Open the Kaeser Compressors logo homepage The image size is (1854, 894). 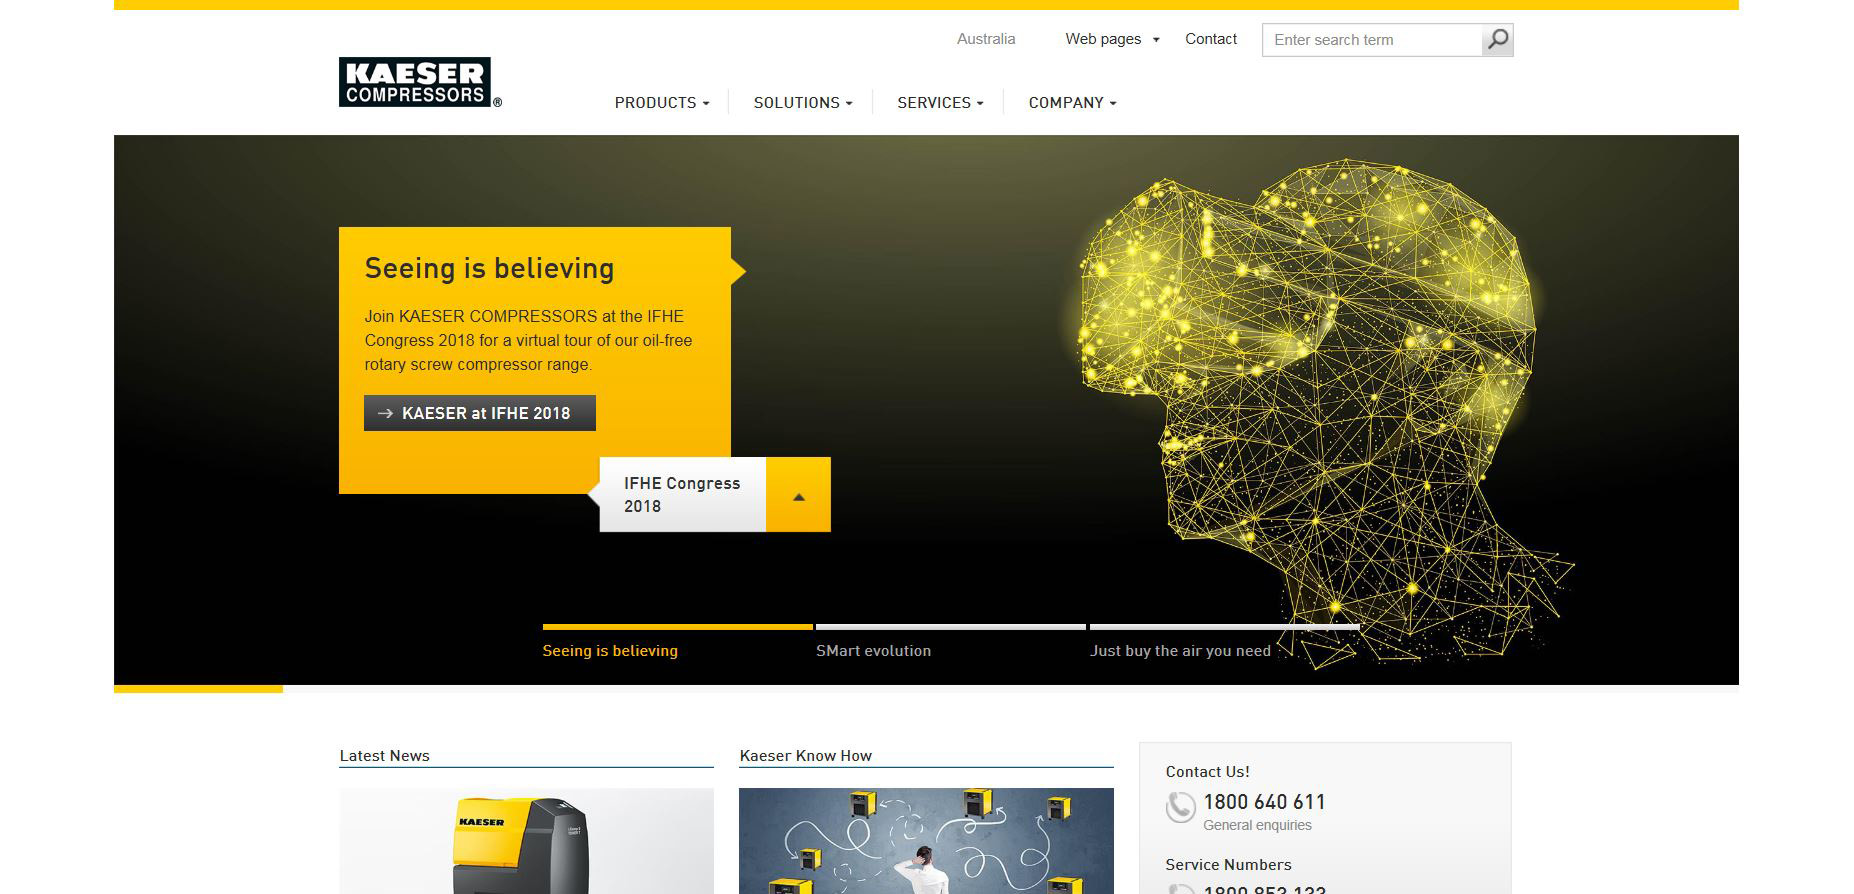coord(420,82)
